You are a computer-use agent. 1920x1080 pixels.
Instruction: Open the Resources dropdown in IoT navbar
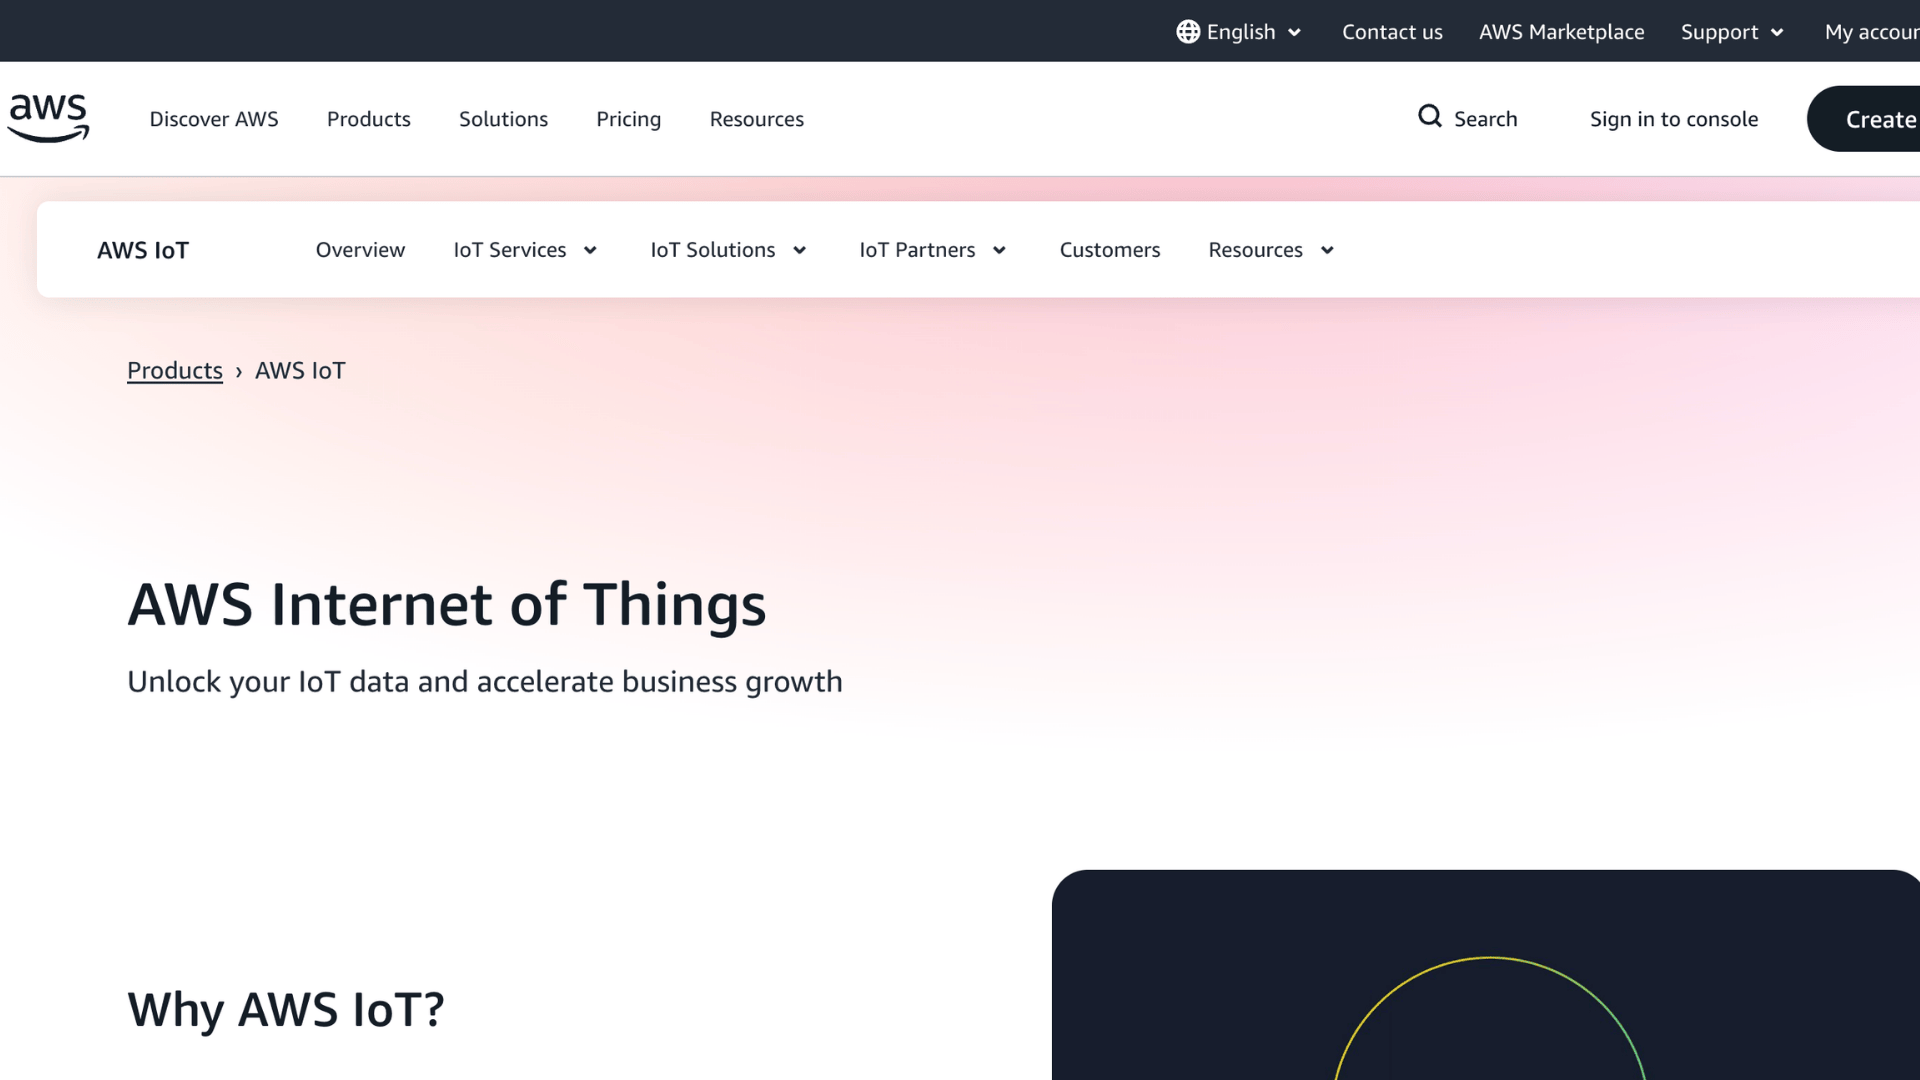[1270, 250]
